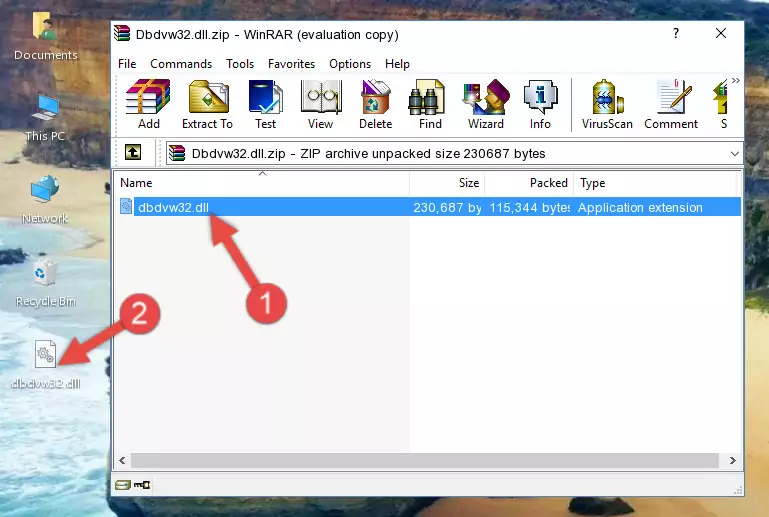The image size is (769, 517).
Task: Go up one folder level icon
Action: pyautogui.click(x=133, y=153)
